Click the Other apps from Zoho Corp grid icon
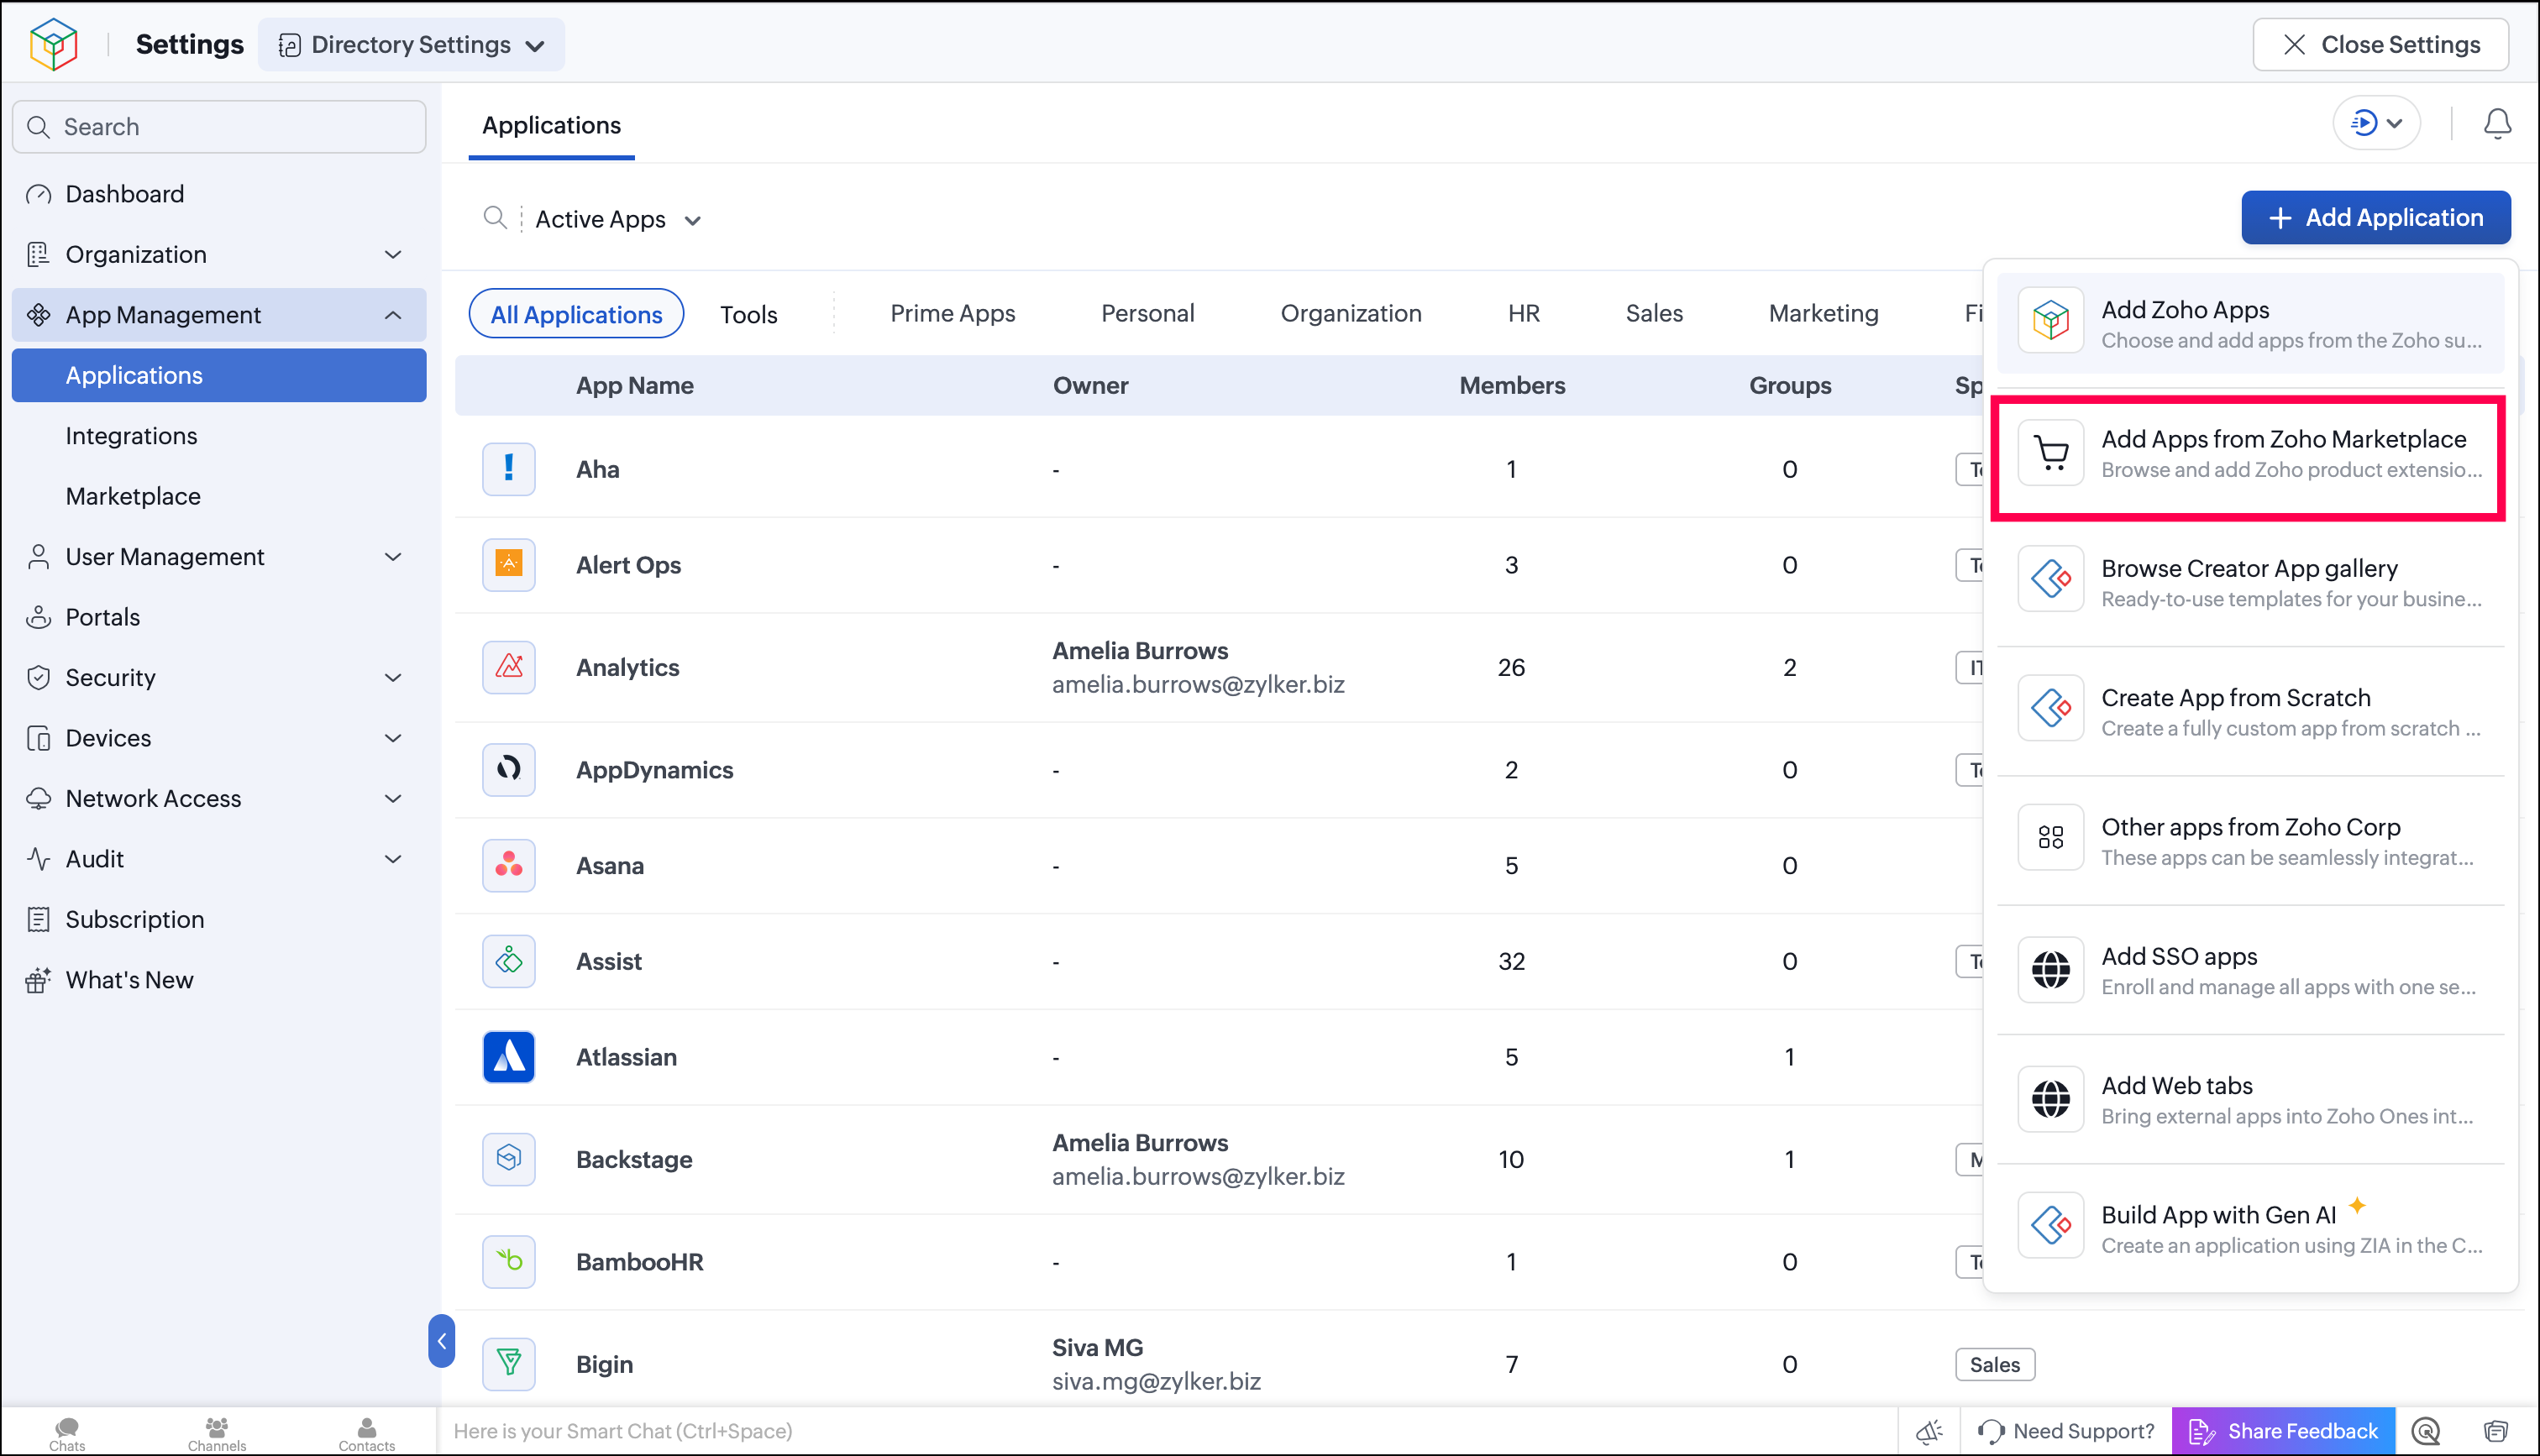 (2050, 838)
